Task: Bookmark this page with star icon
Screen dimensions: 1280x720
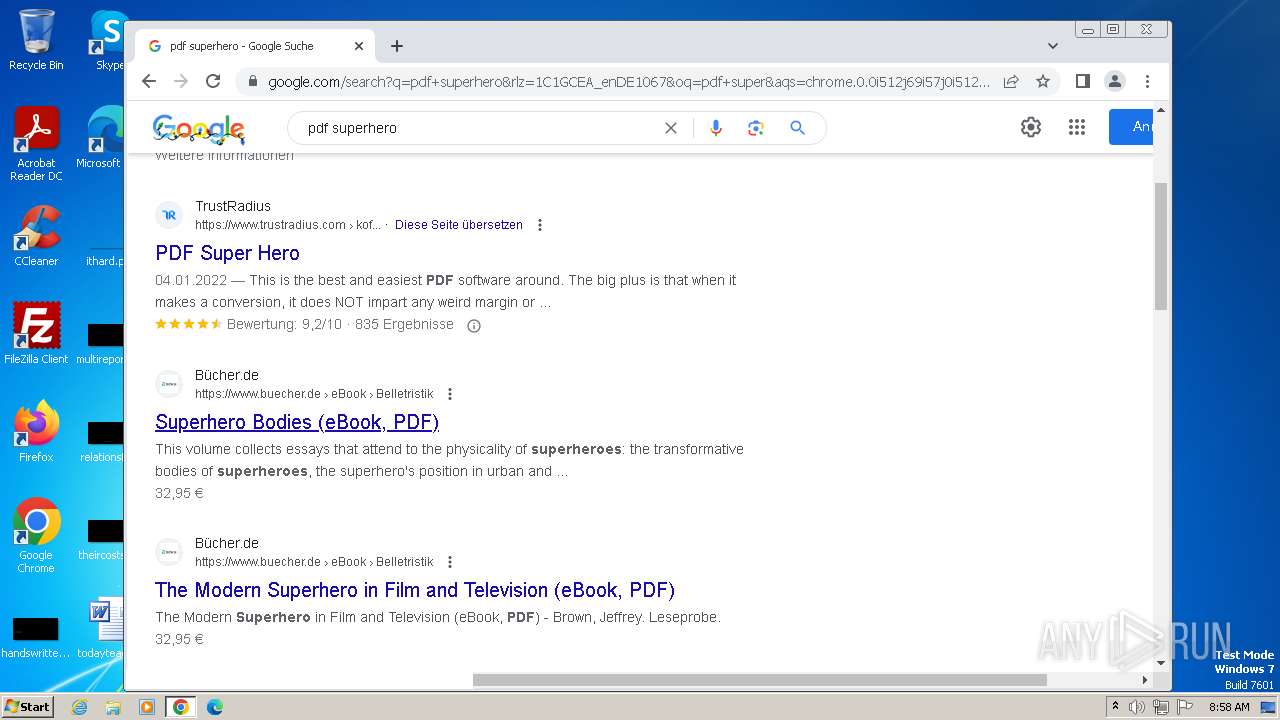Action: (x=1043, y=81)
